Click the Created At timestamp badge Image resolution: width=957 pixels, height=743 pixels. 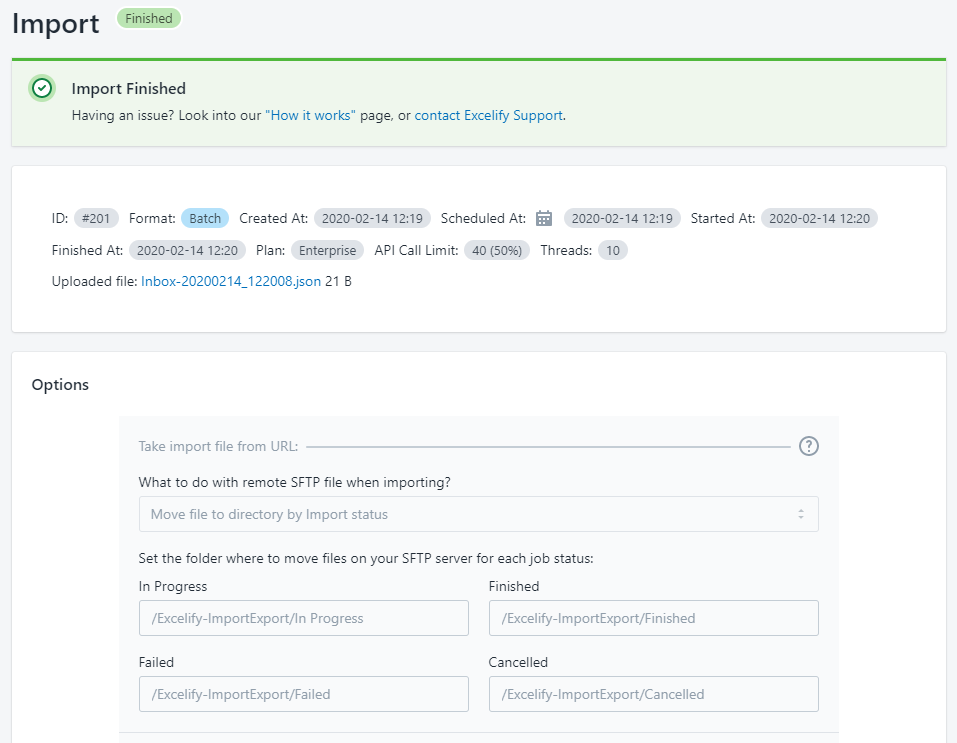click(372, 218)
